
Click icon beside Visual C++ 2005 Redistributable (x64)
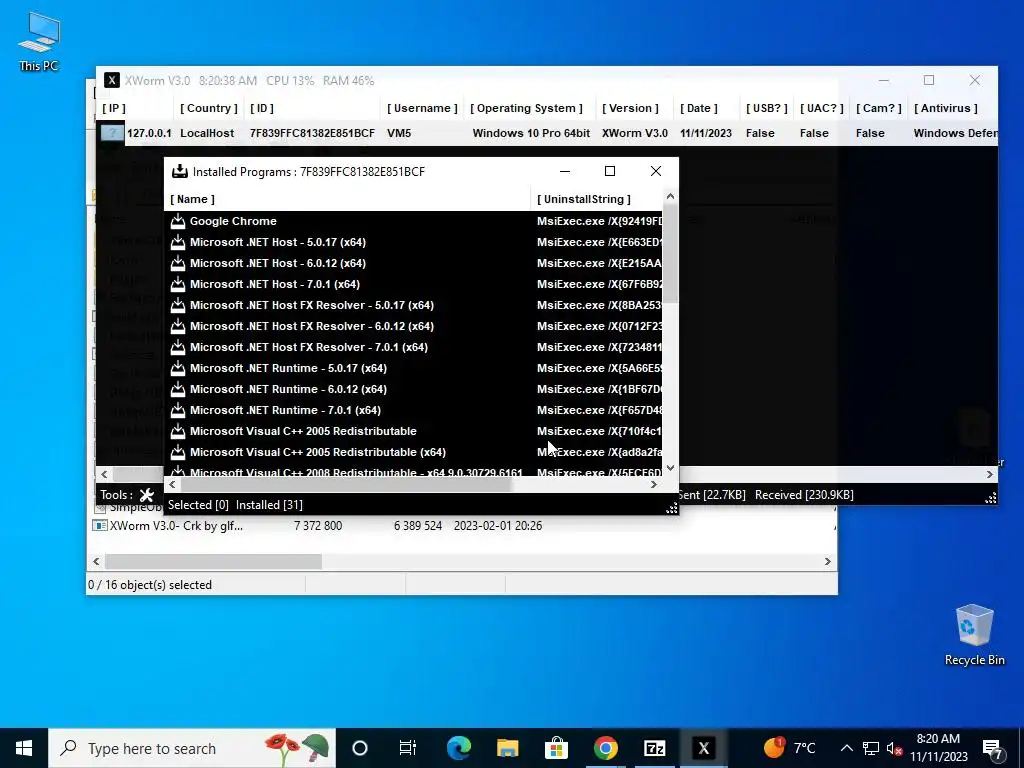(x=178, y=451)
